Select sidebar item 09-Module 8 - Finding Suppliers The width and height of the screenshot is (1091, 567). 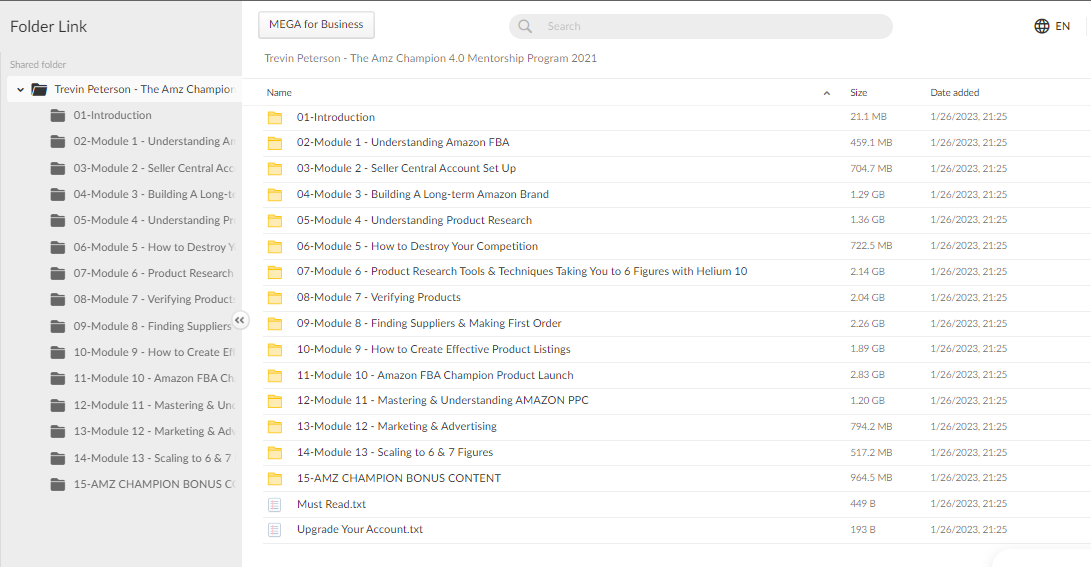(x=153, y=326)
